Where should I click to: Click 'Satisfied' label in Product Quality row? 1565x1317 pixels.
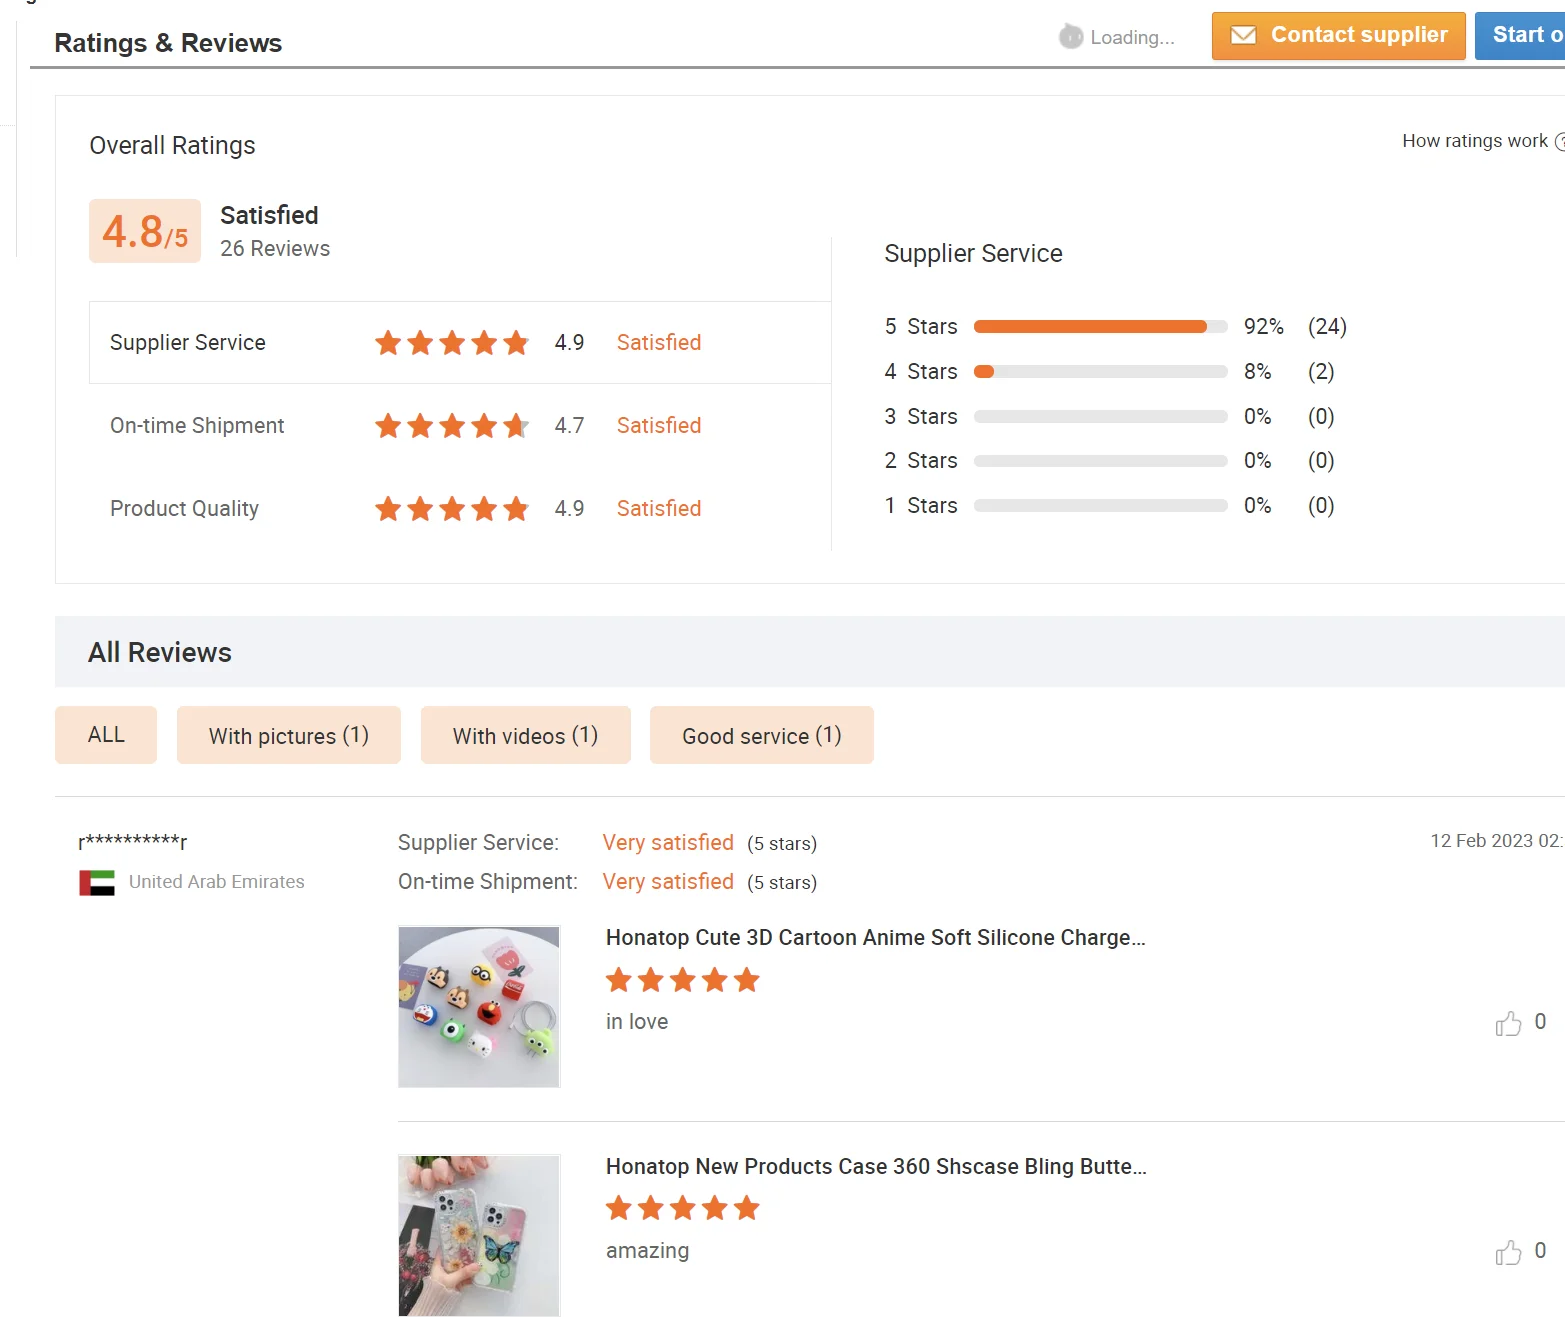coord(659,509)
